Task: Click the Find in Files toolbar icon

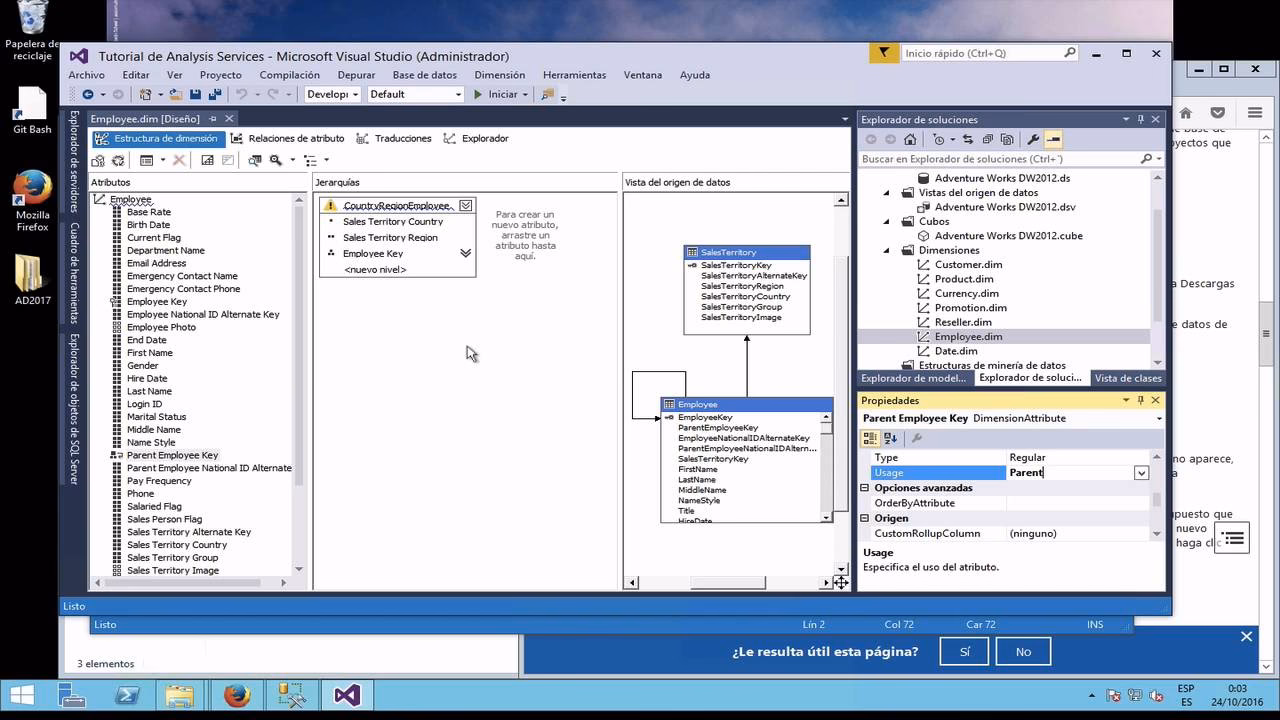Action: click(546, 94)
